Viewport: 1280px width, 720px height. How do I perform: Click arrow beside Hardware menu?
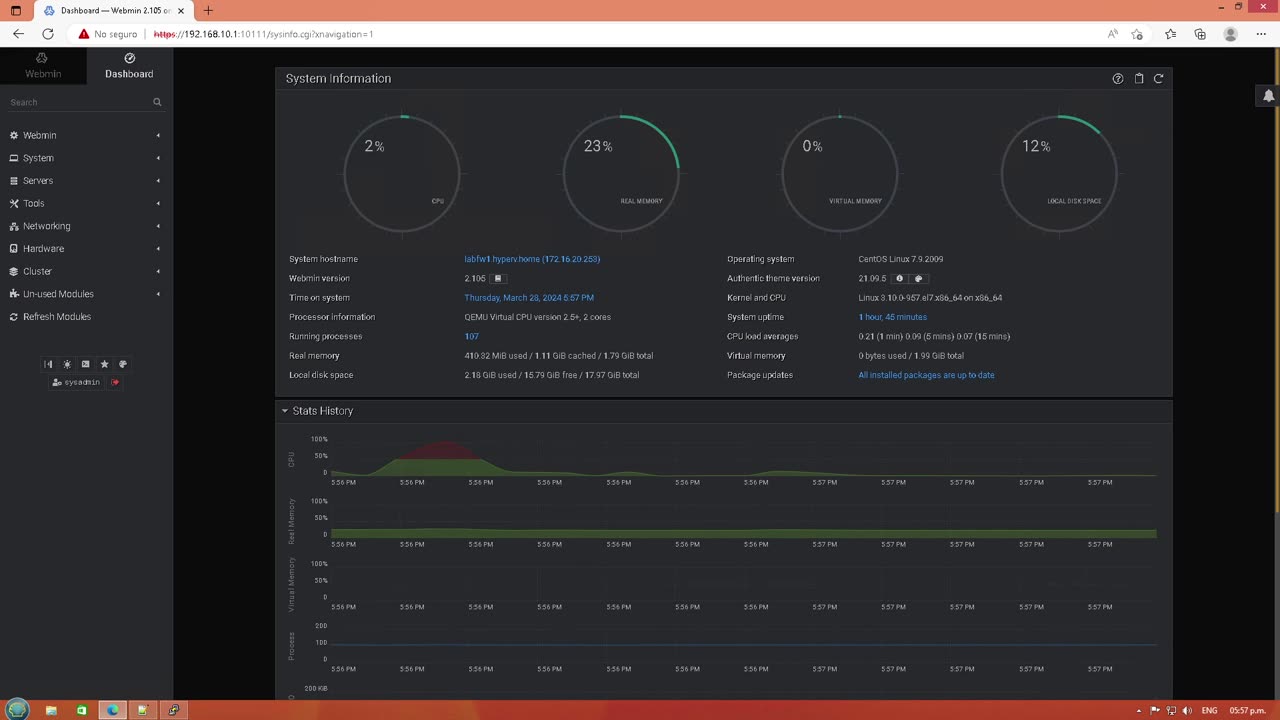tap(158, 249)
